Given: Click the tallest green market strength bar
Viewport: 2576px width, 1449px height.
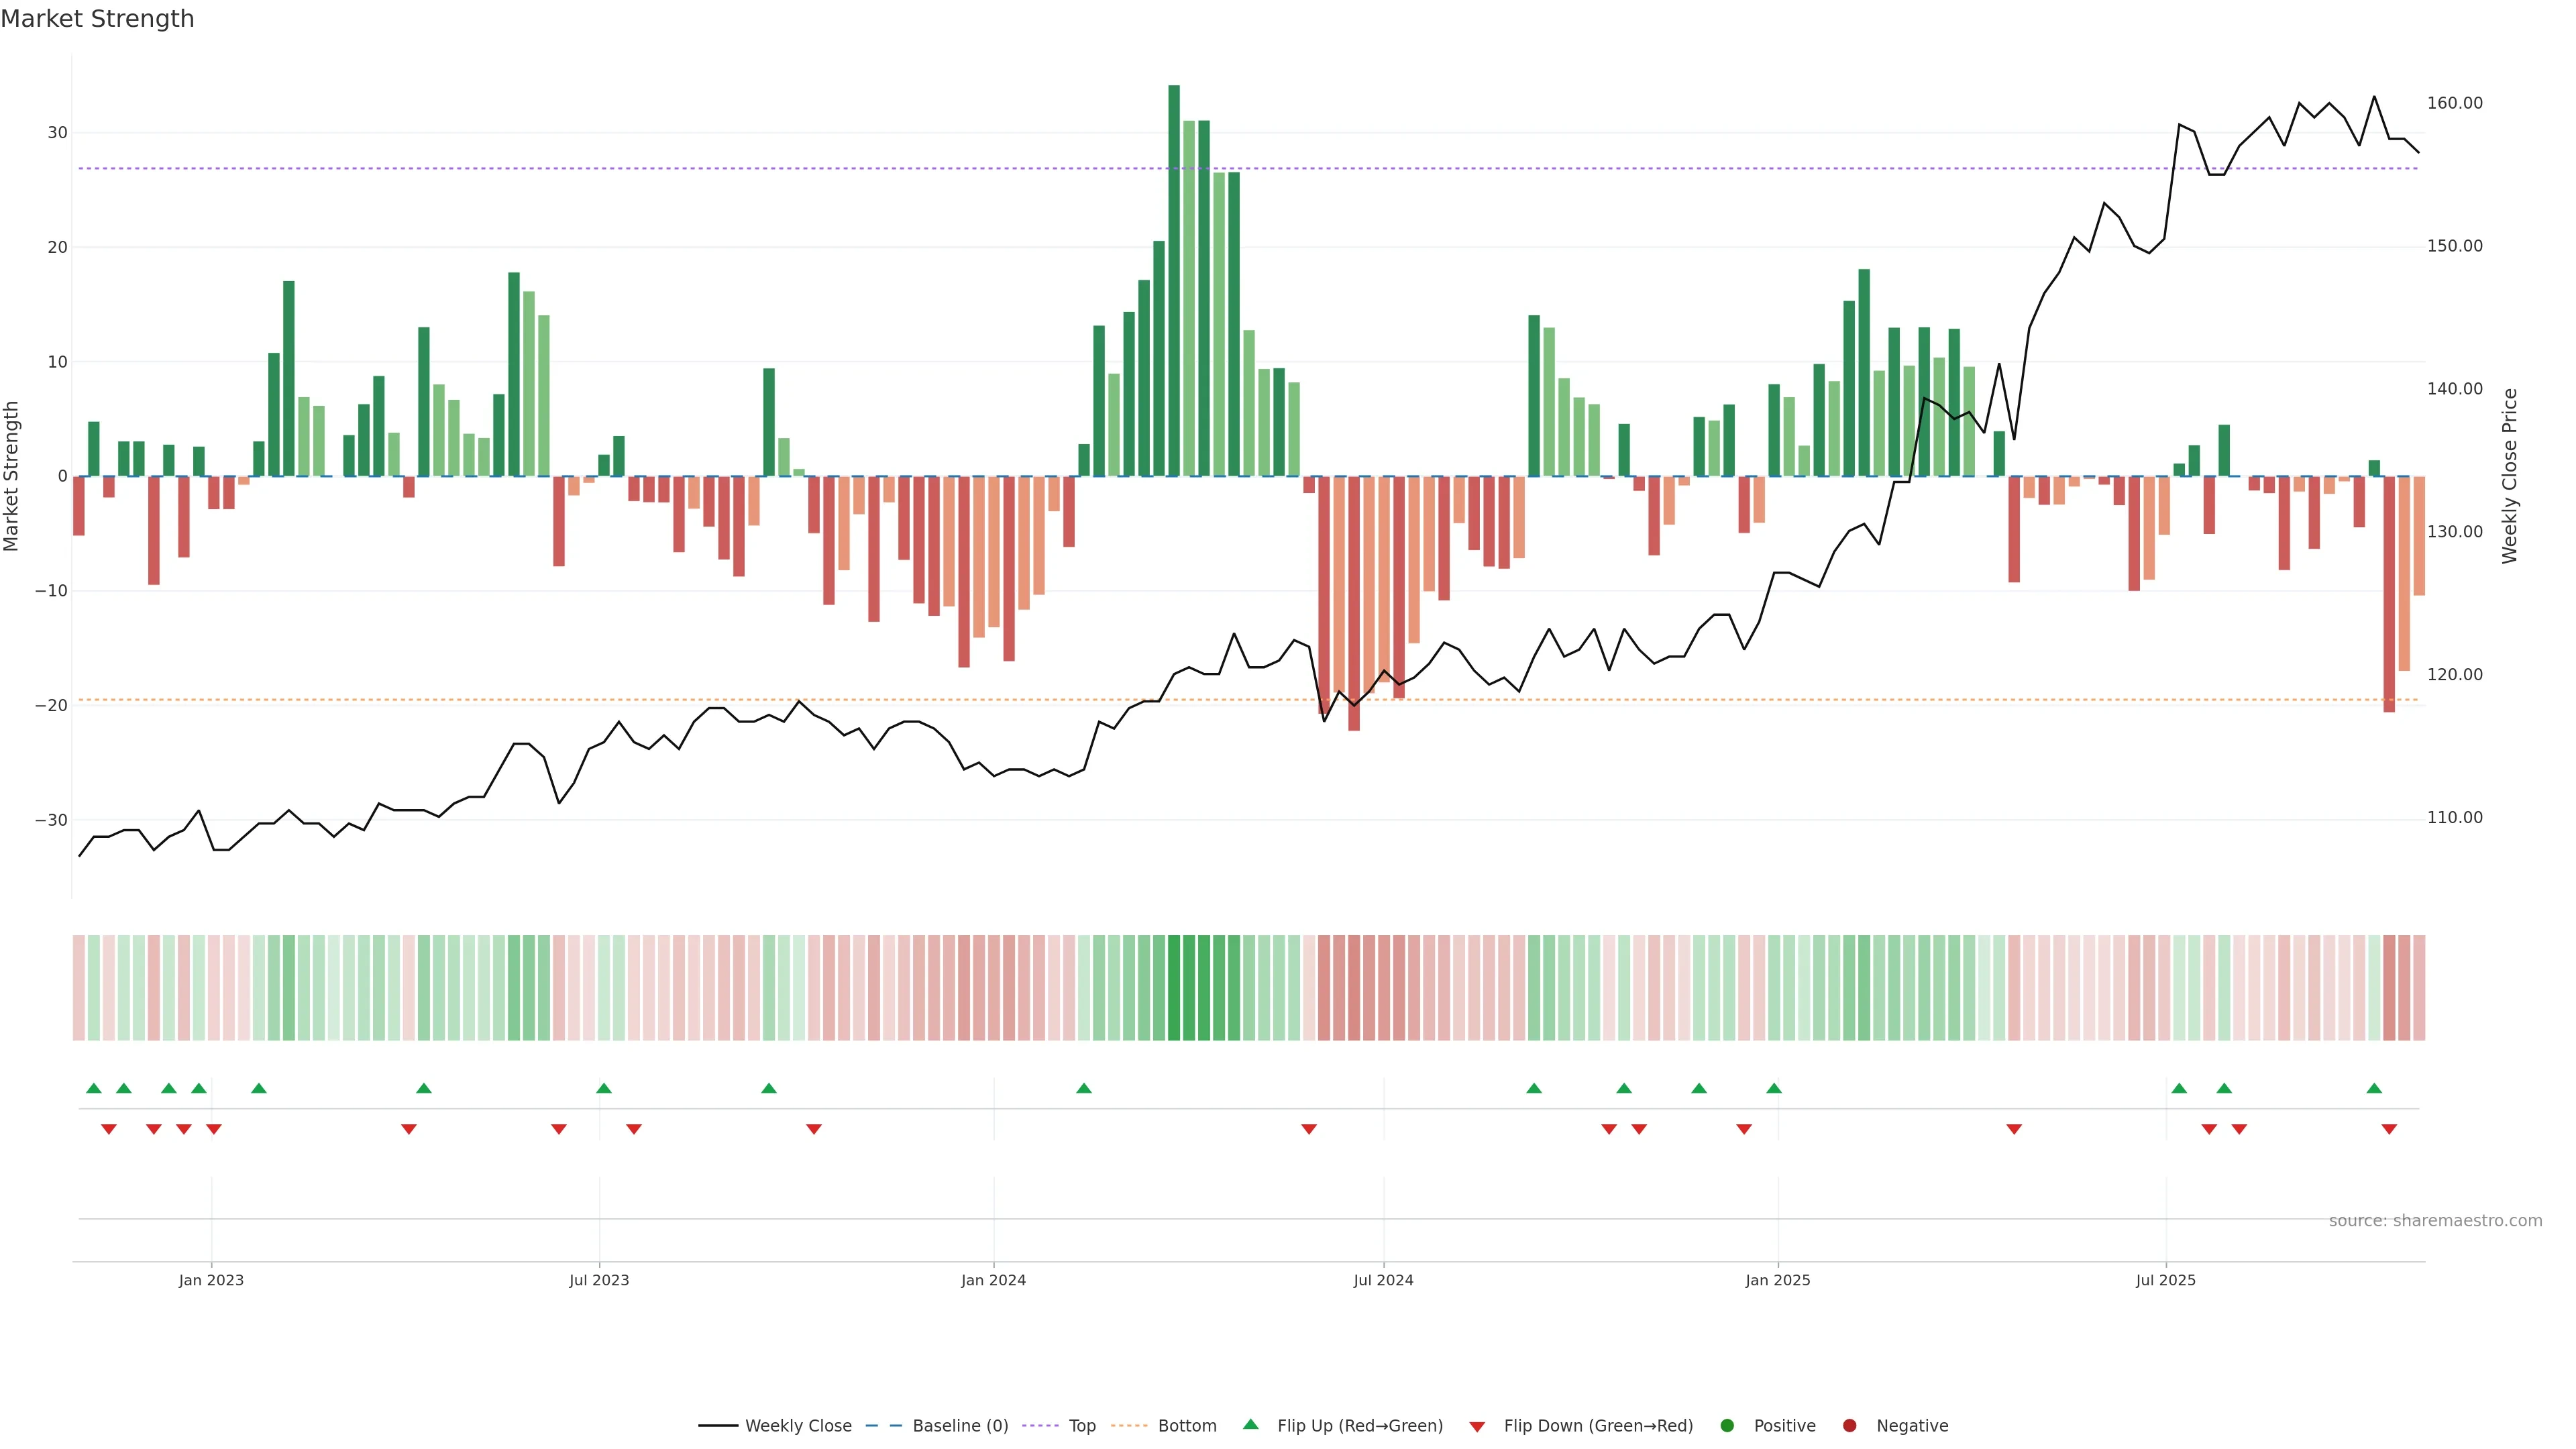Looking at the screenshot, I should point(1174,280).
